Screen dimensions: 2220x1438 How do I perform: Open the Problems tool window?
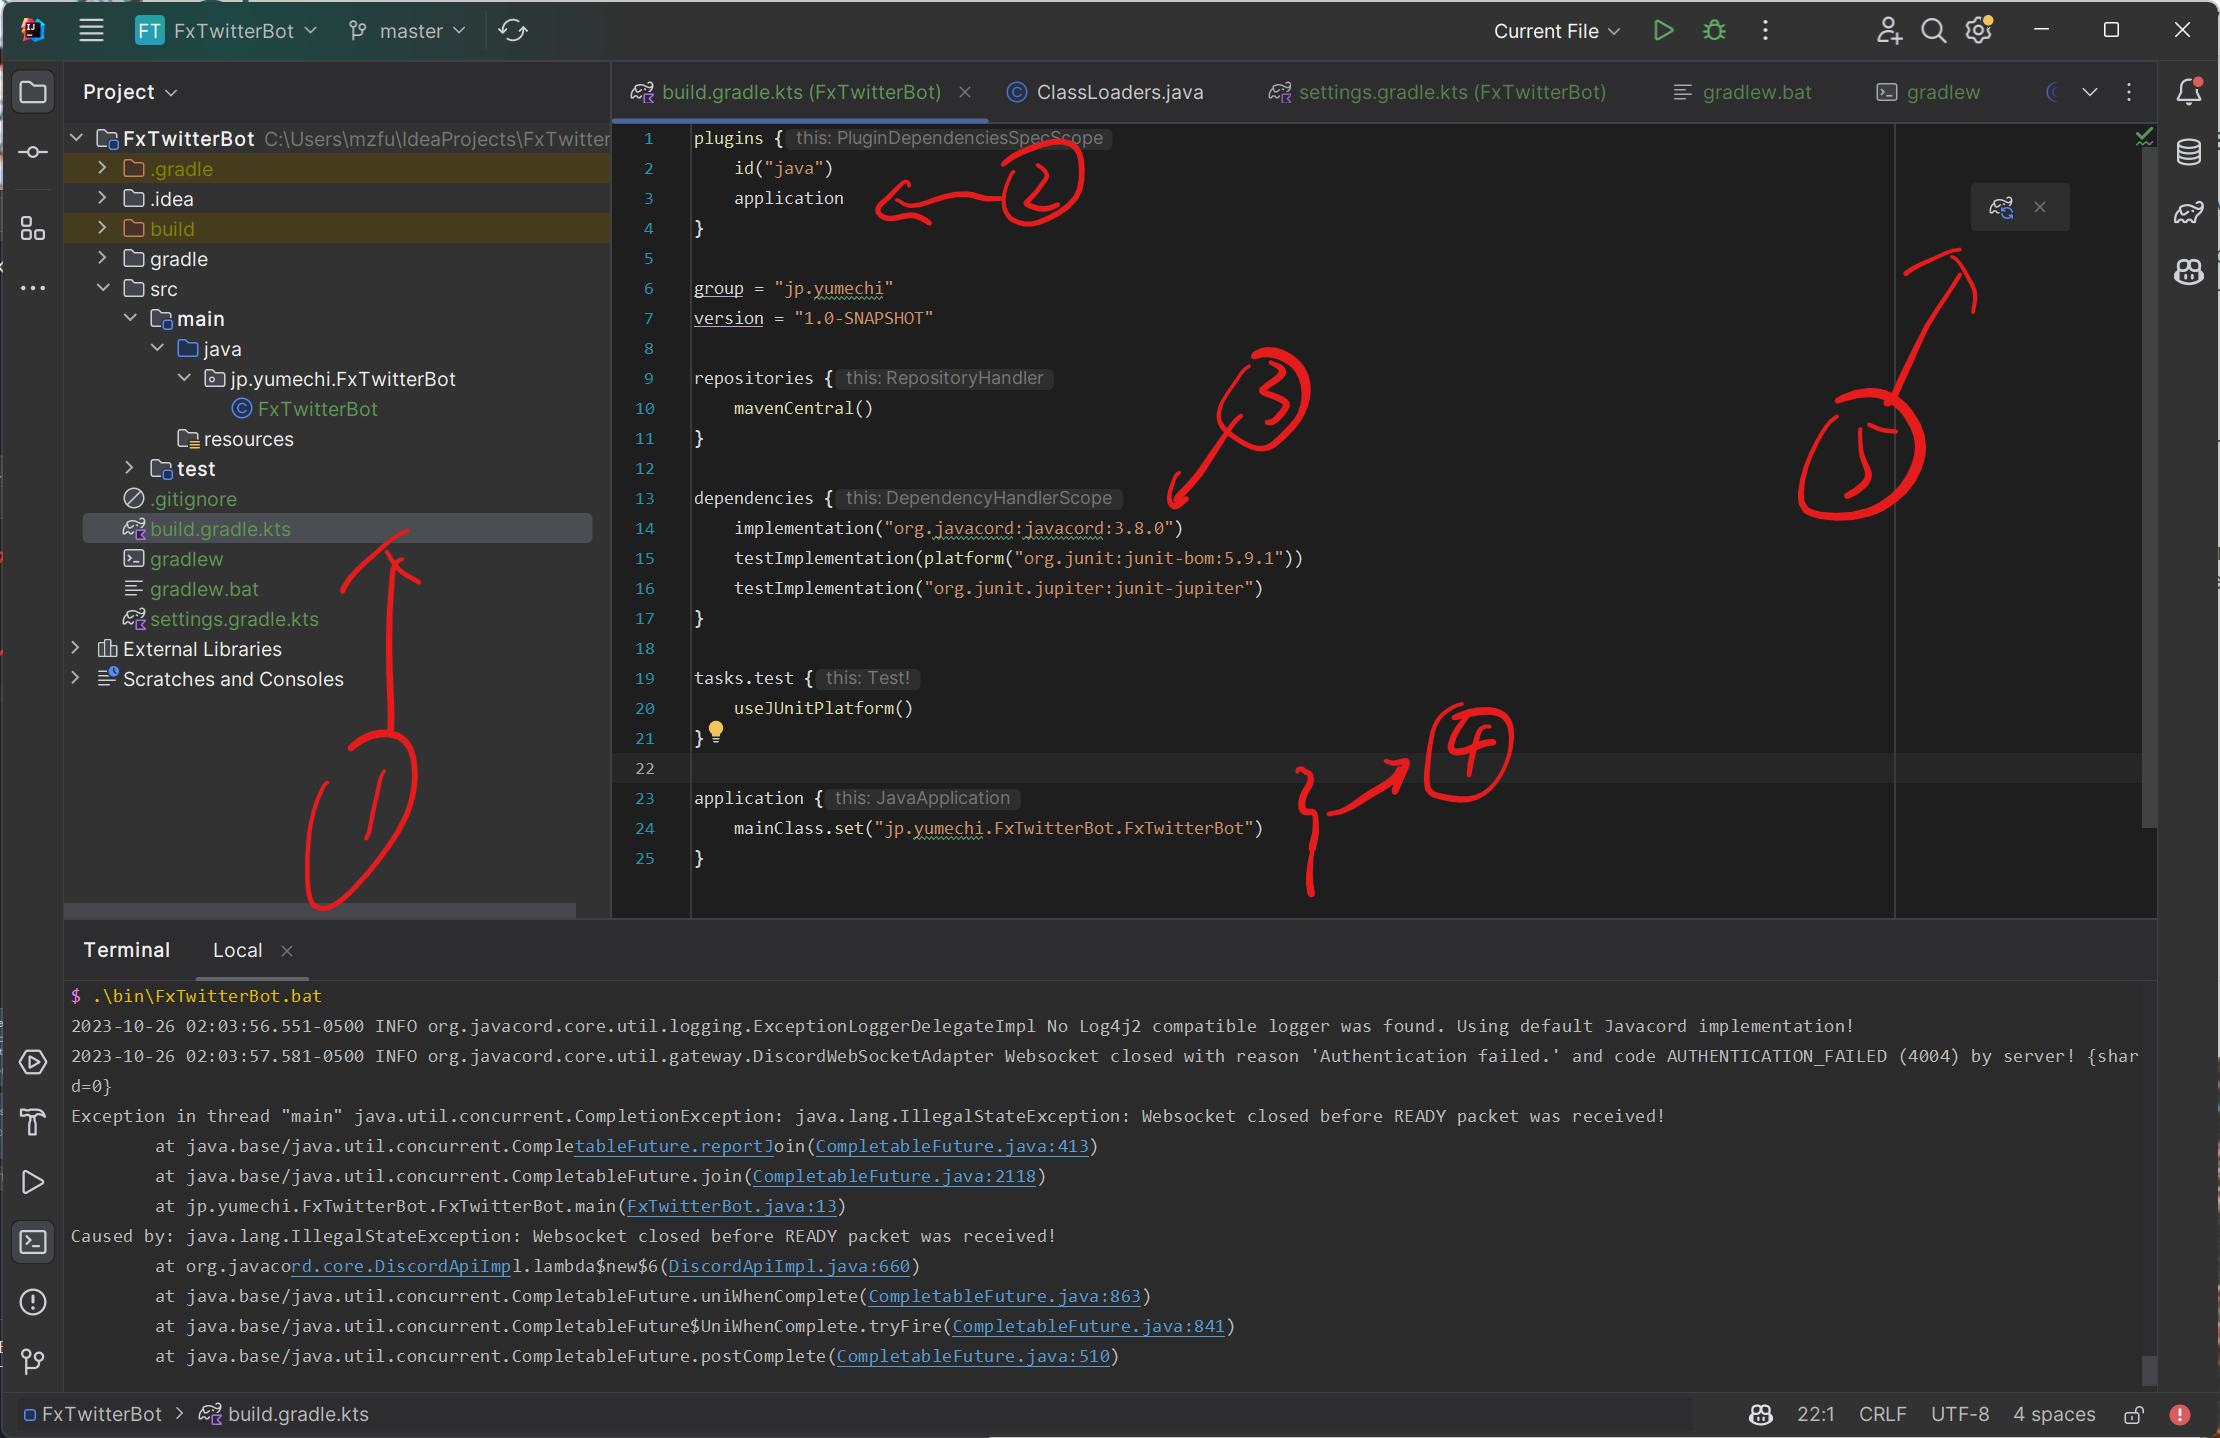[33, 1302]
